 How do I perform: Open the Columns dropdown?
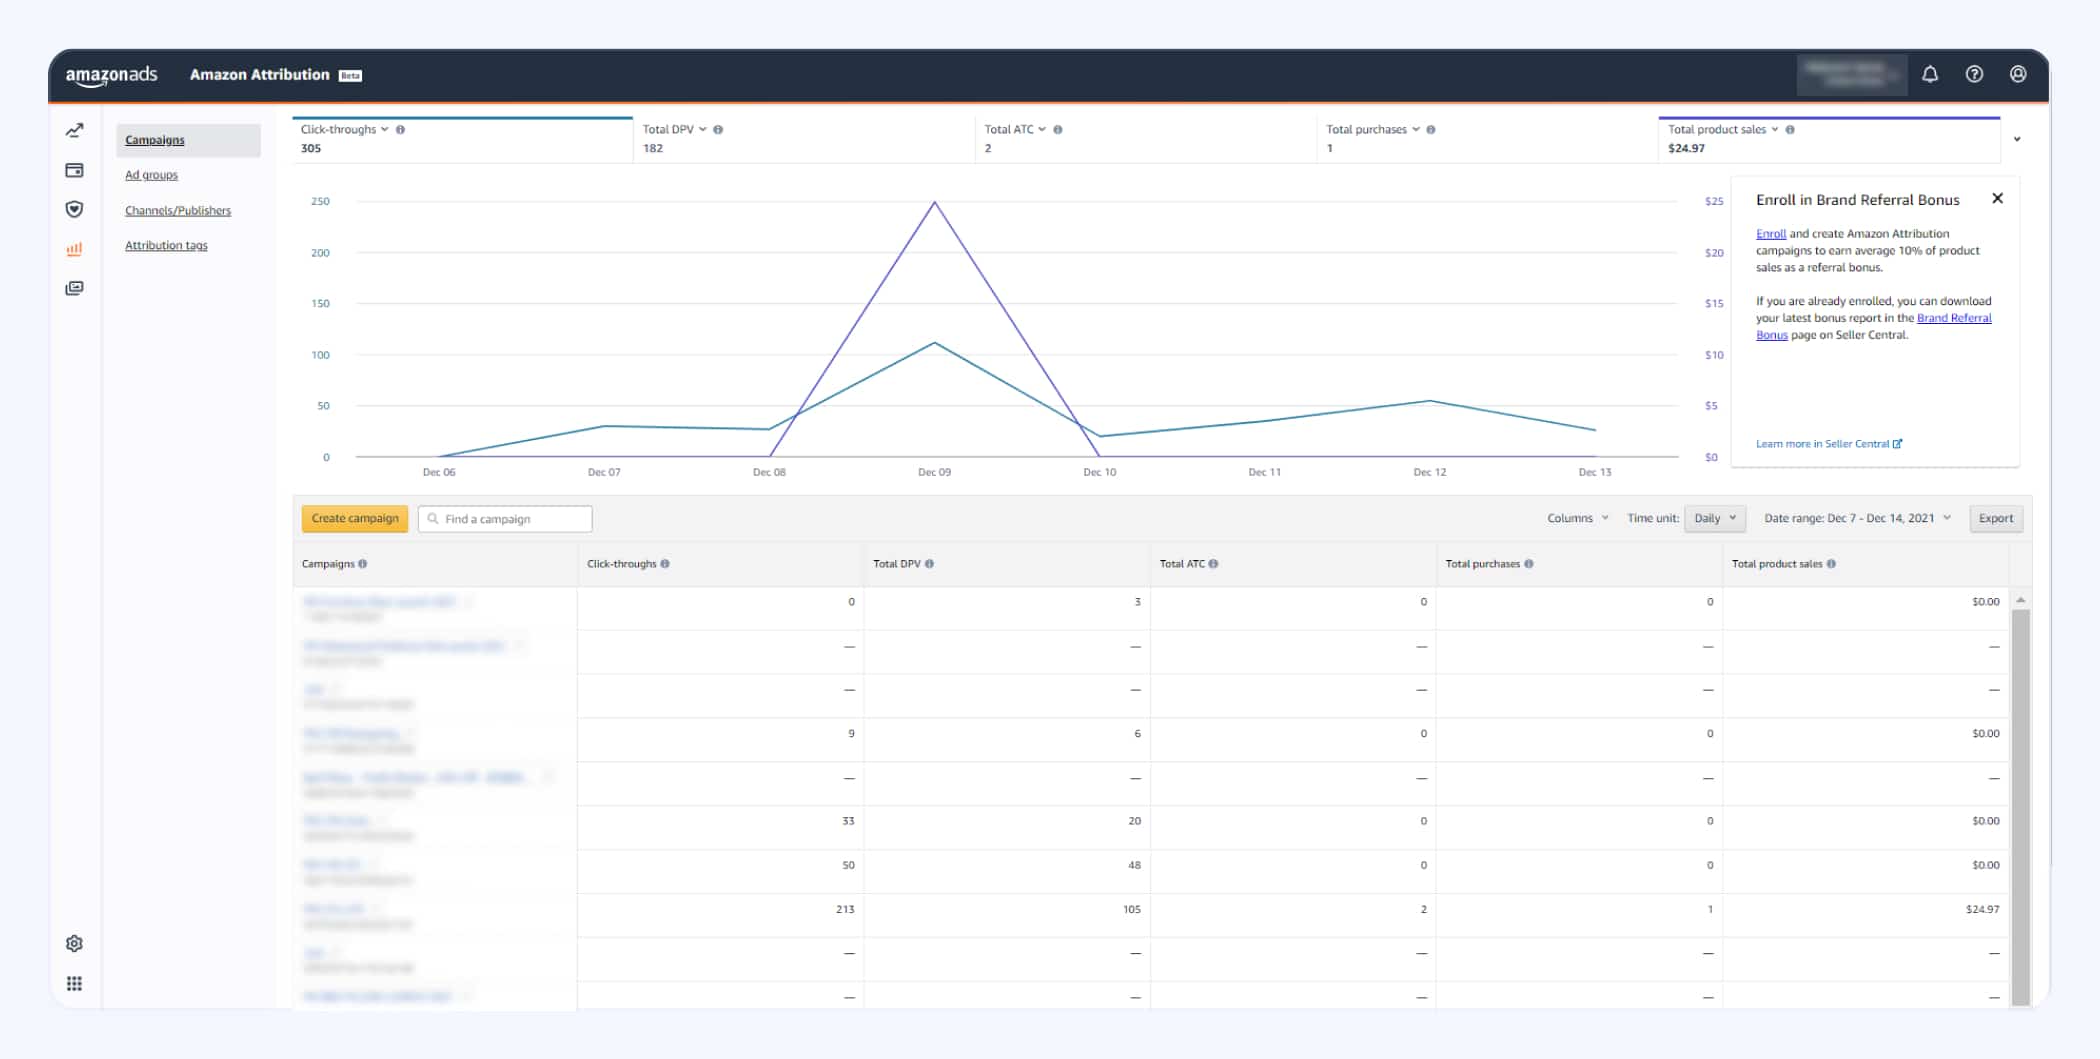[x=1578, y=518]
